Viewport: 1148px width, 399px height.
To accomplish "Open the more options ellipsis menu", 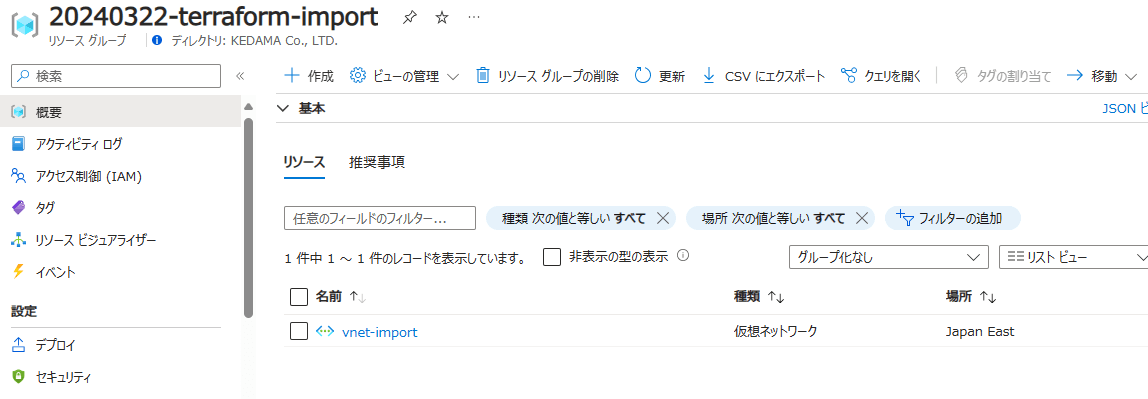I will [x=474, y=17].
